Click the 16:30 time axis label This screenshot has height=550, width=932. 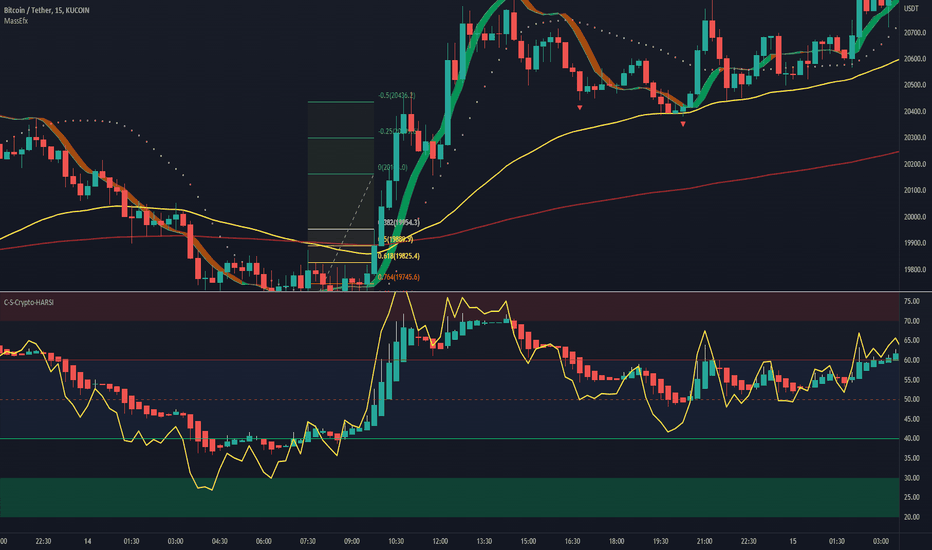(572, 541)
